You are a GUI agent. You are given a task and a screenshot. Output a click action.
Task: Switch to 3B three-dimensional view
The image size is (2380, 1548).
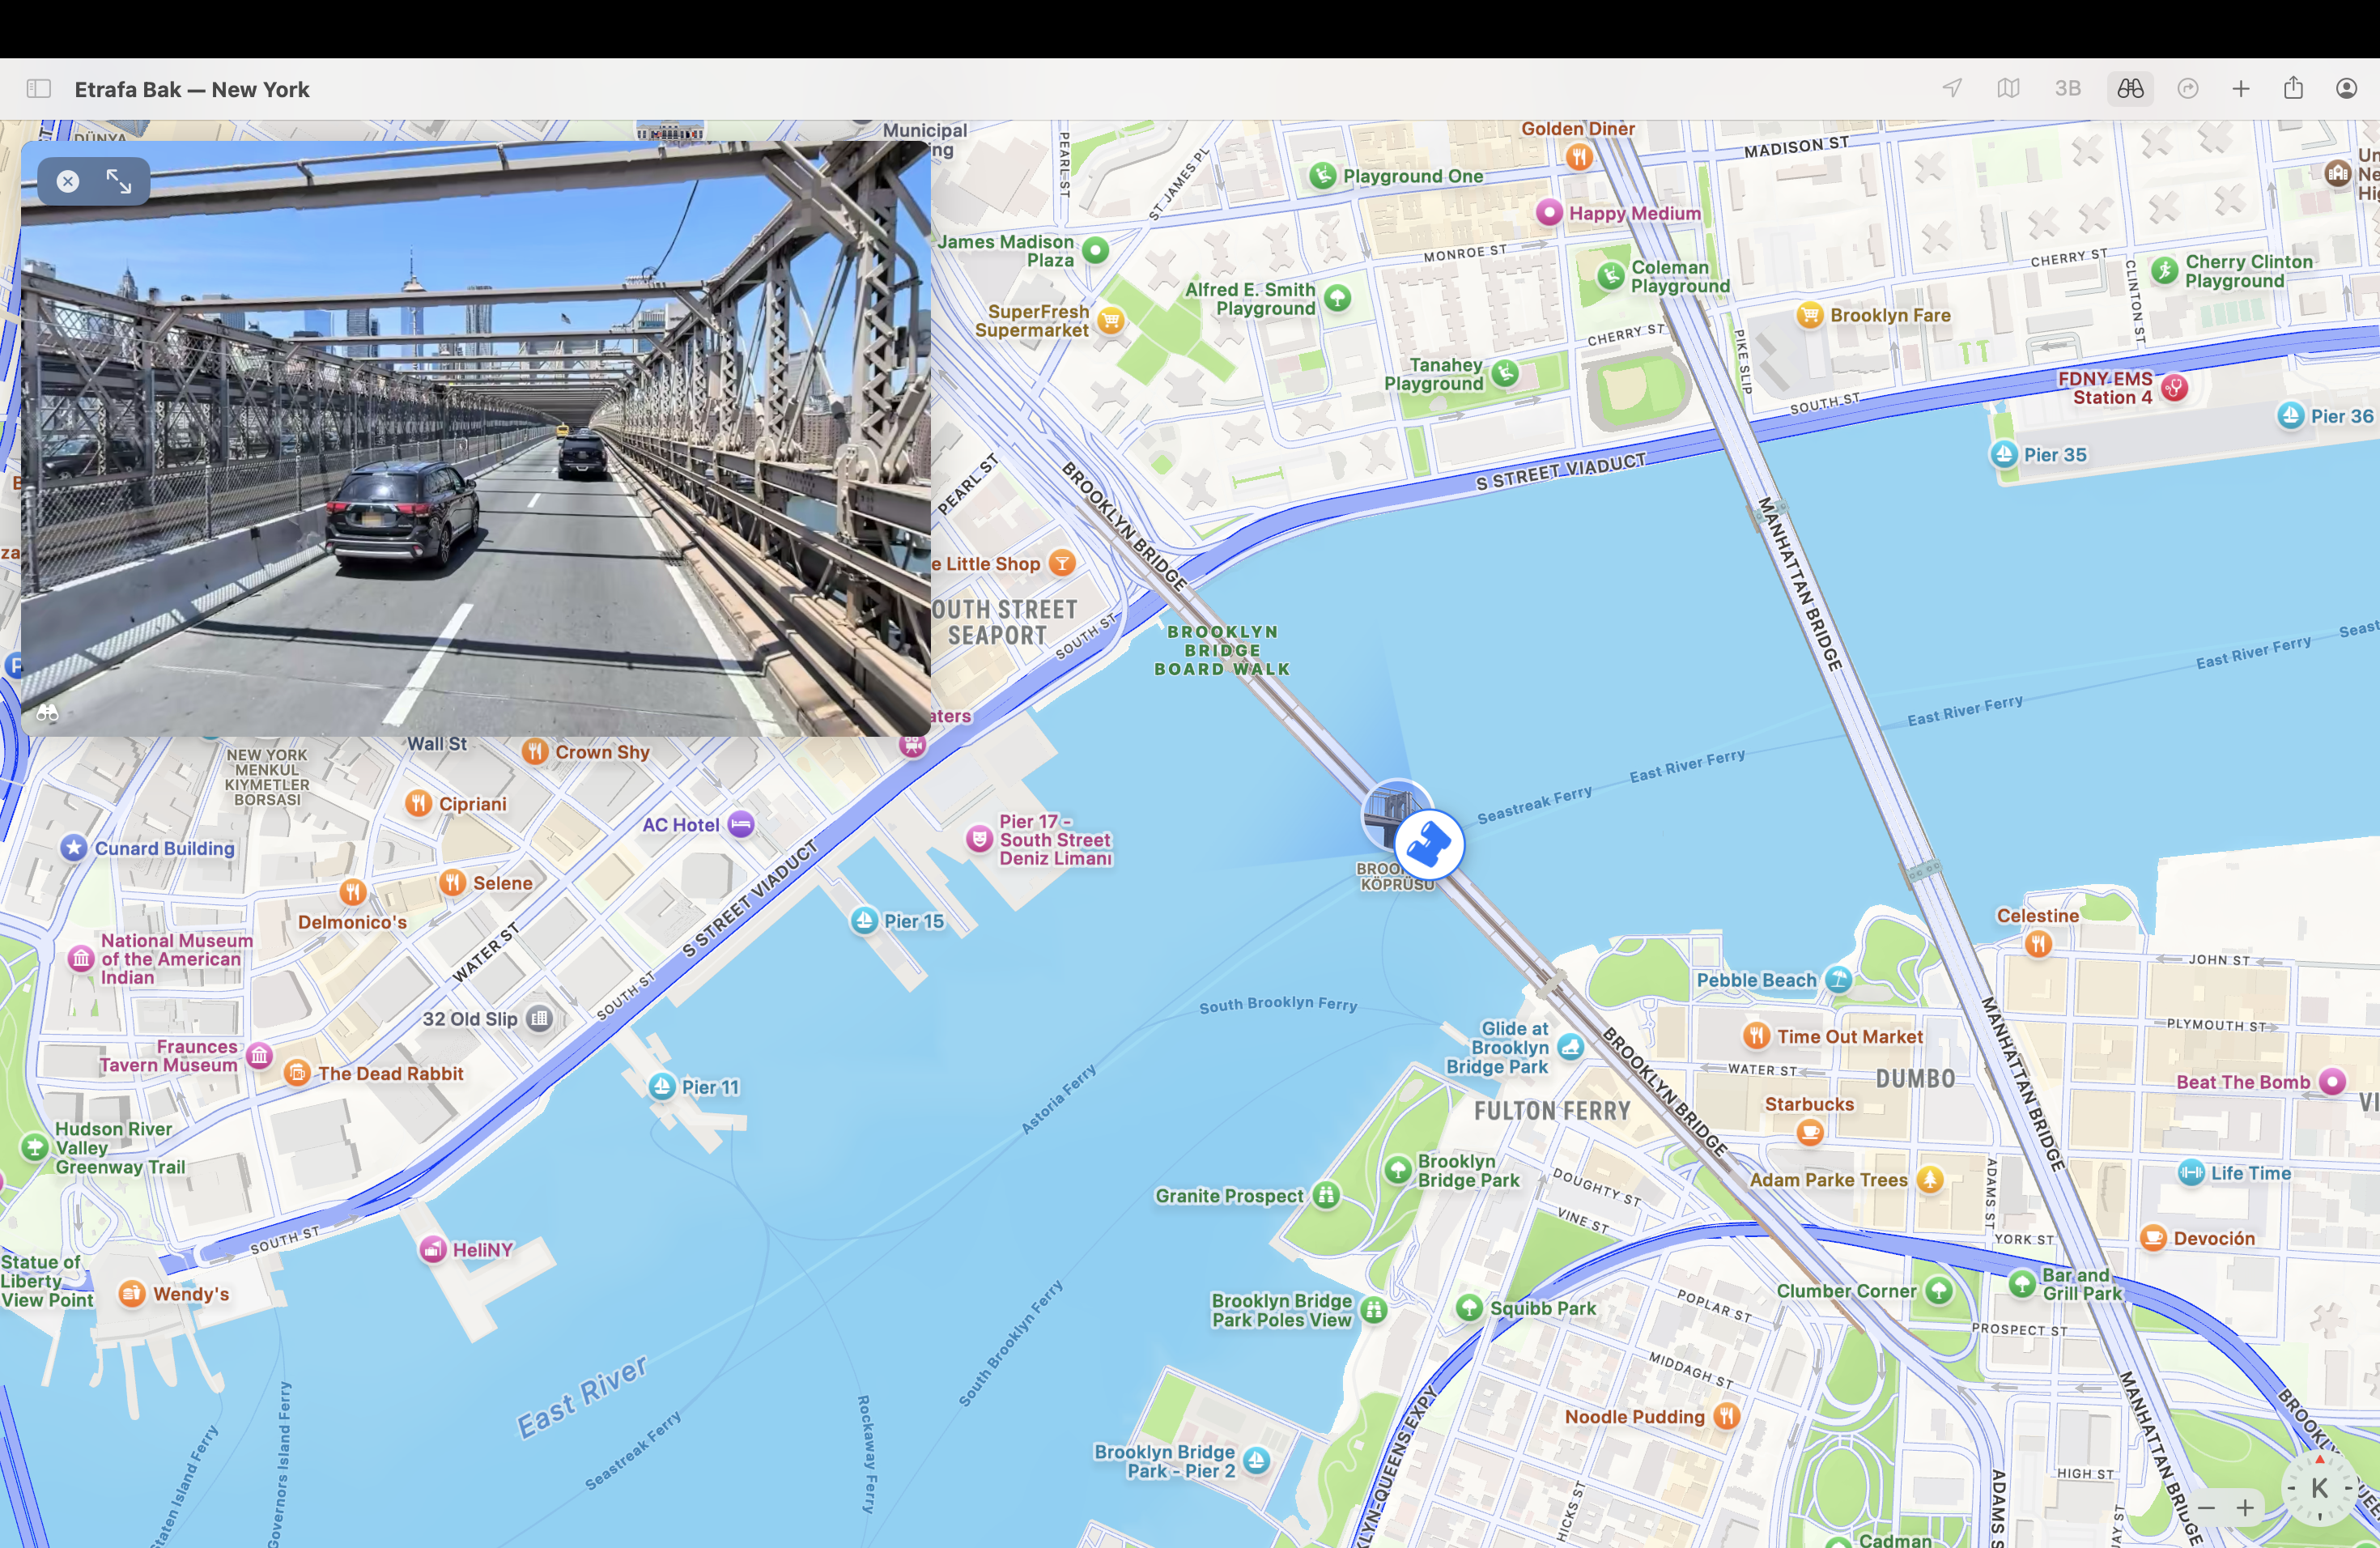tap(2068, 89)
